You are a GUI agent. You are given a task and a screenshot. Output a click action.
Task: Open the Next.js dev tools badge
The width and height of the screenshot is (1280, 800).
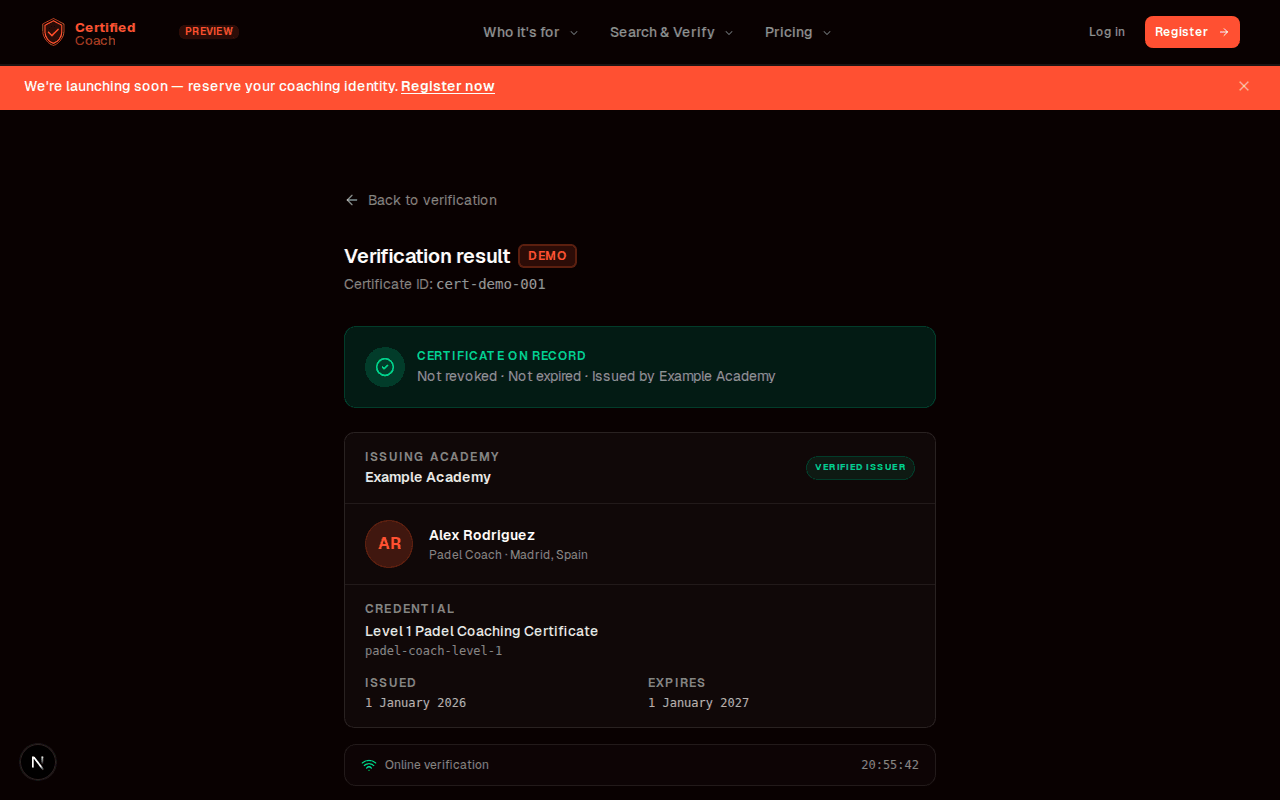click(37, 761)
